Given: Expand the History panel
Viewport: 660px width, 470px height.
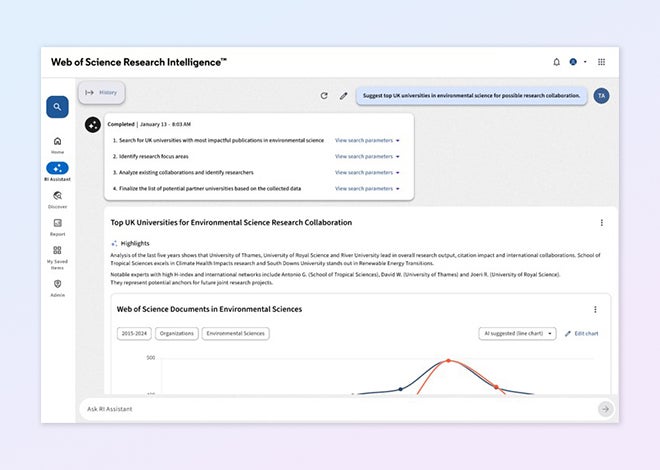Looking at the screenshot, I should [101, 93].
